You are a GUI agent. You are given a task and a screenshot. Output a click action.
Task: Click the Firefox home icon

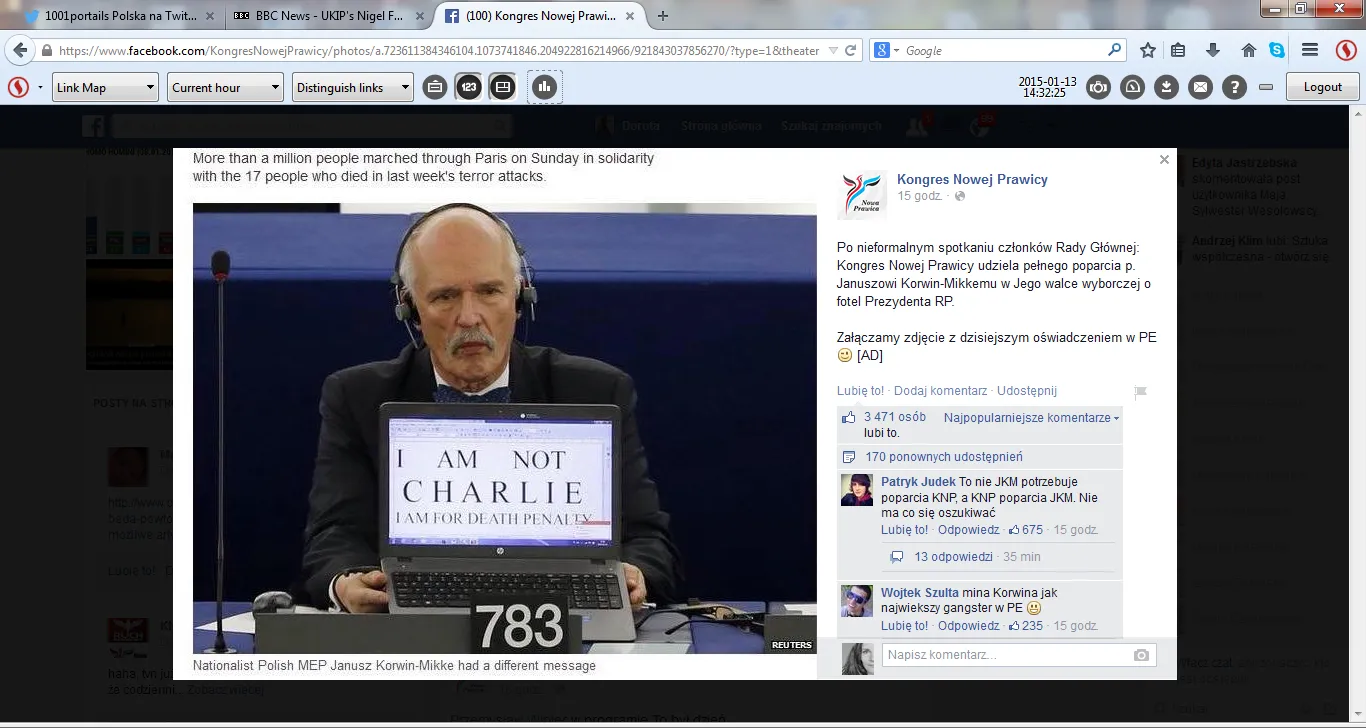click(x=1247, y=50)
